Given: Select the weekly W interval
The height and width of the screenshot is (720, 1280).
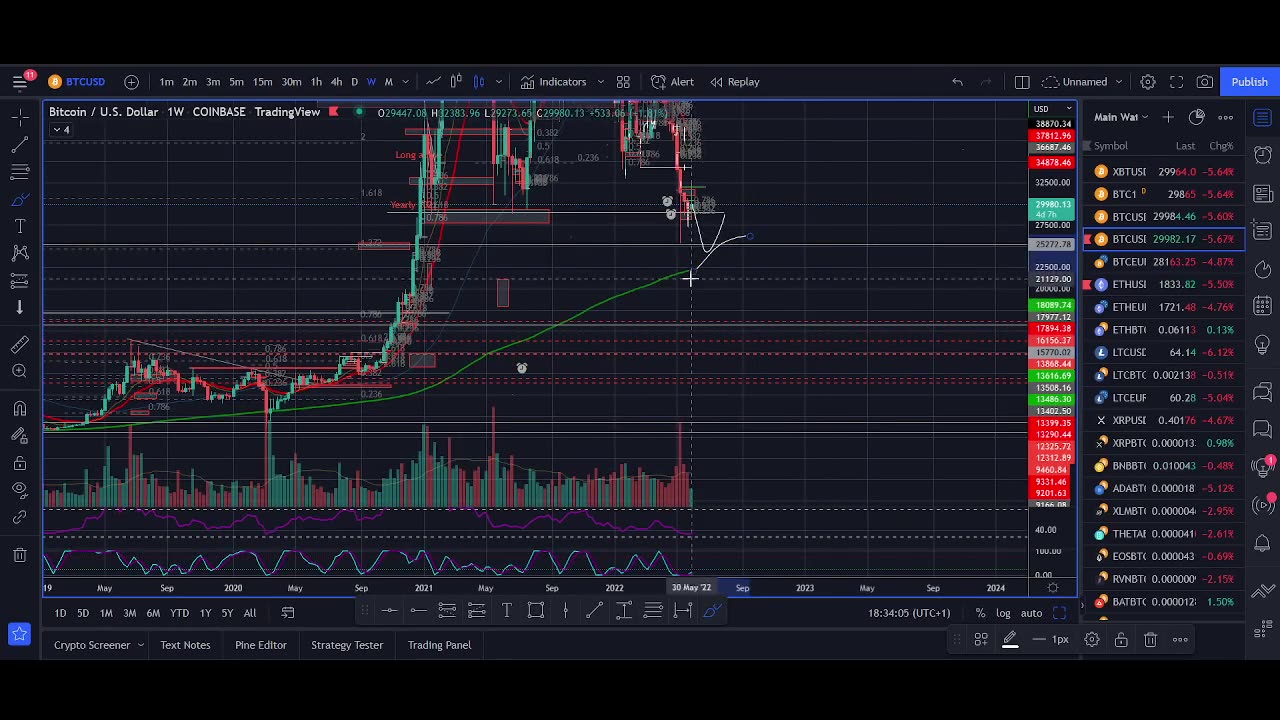Looking at the screenshot, I should coord(371,82).
